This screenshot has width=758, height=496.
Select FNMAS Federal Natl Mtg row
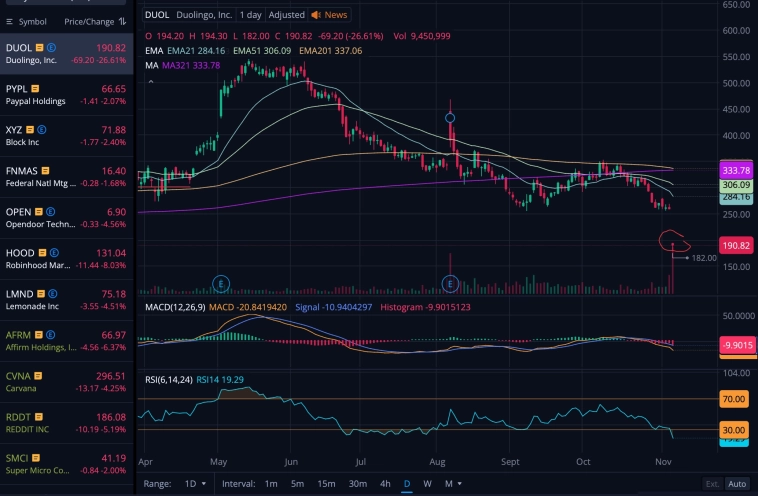click(x=67, y=177)
